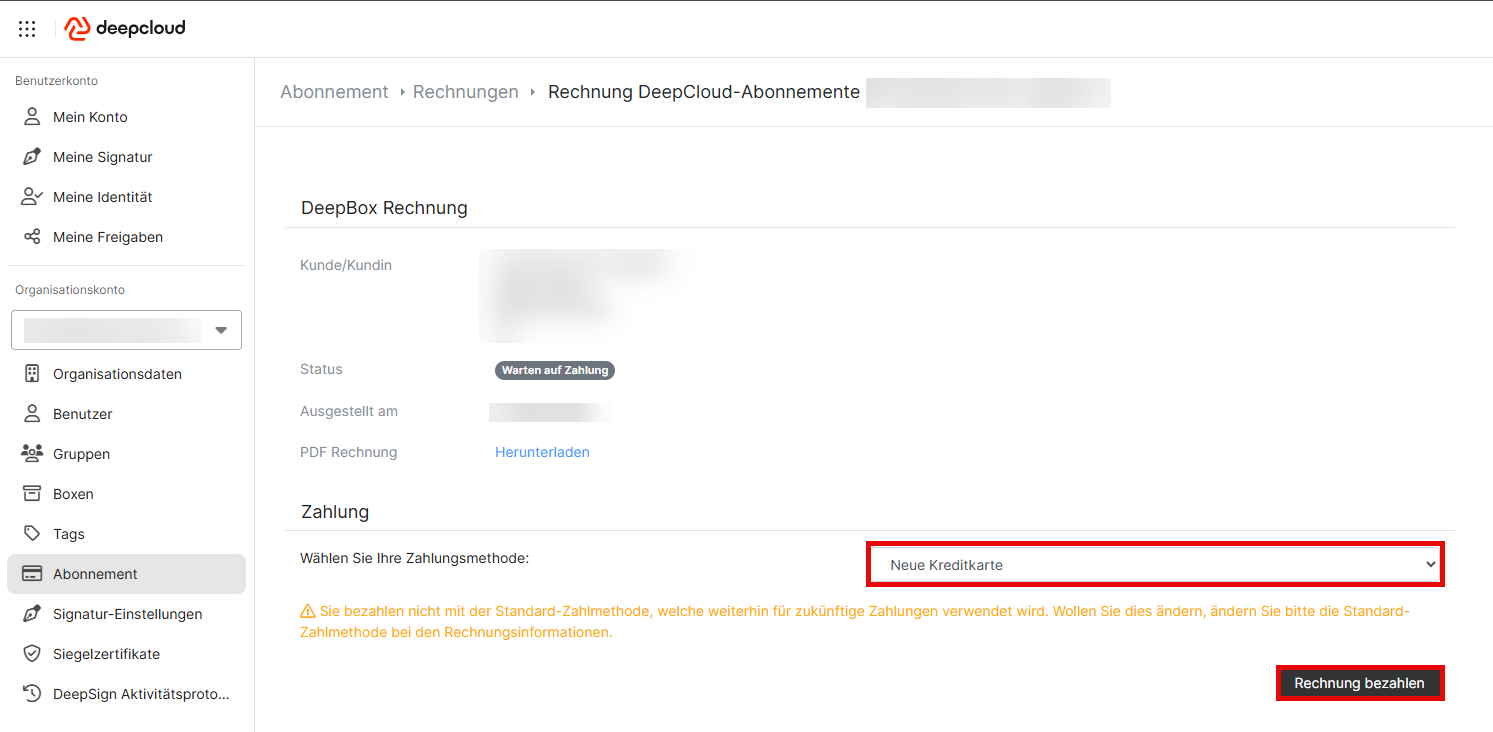Screen dimensions: 1493x732
Task: Click the shield icon beside Siegelzertifikate
Action: tap(32, 654)
